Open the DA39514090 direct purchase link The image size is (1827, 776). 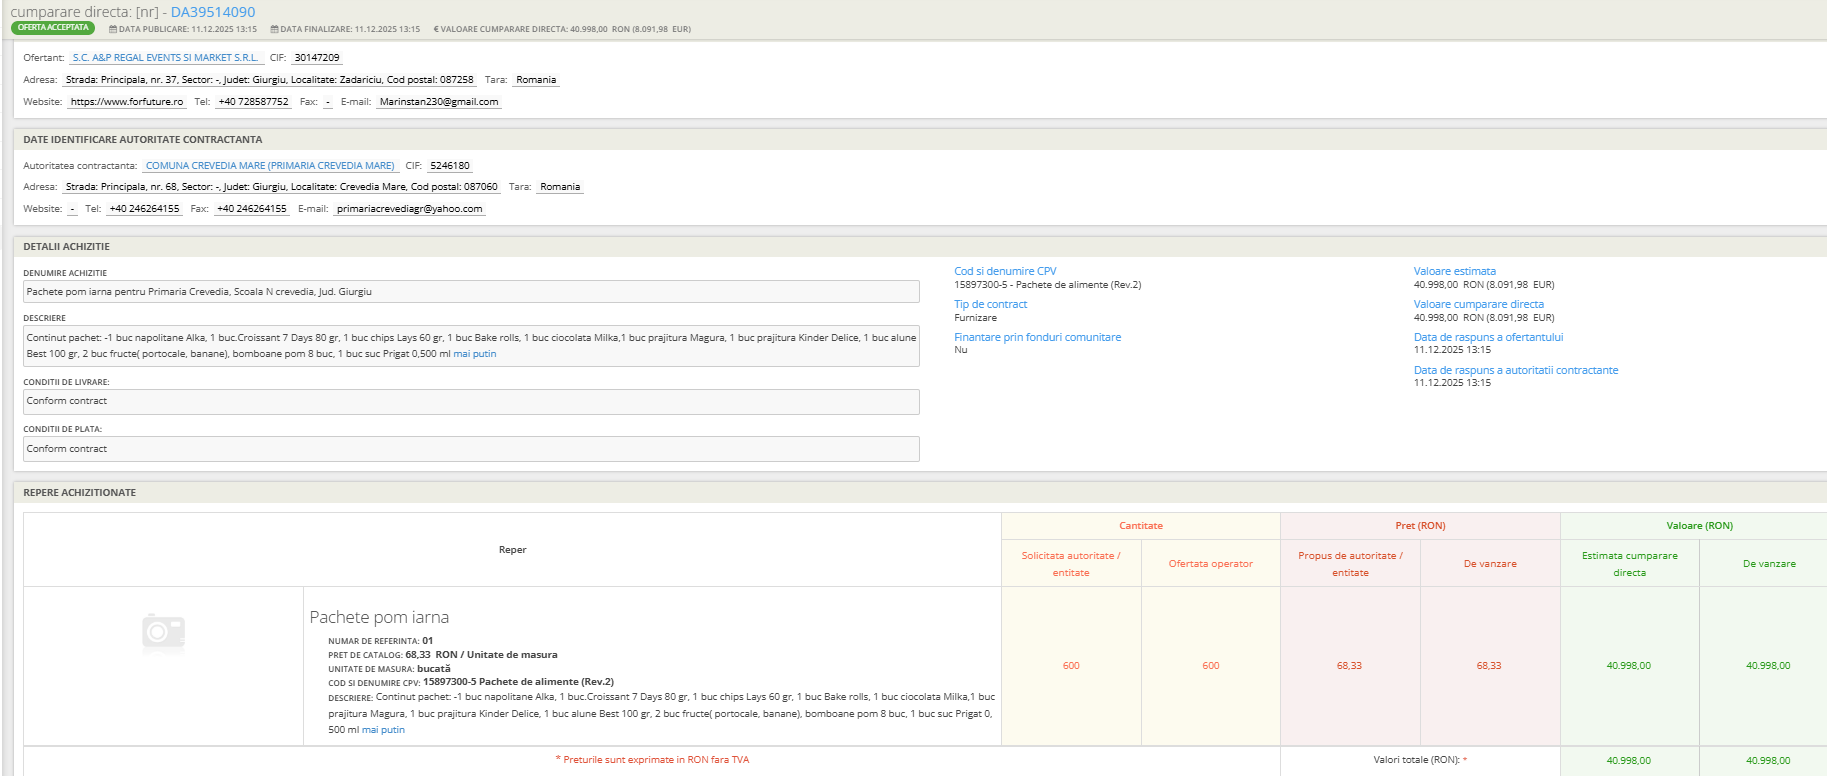click(213, 12)
